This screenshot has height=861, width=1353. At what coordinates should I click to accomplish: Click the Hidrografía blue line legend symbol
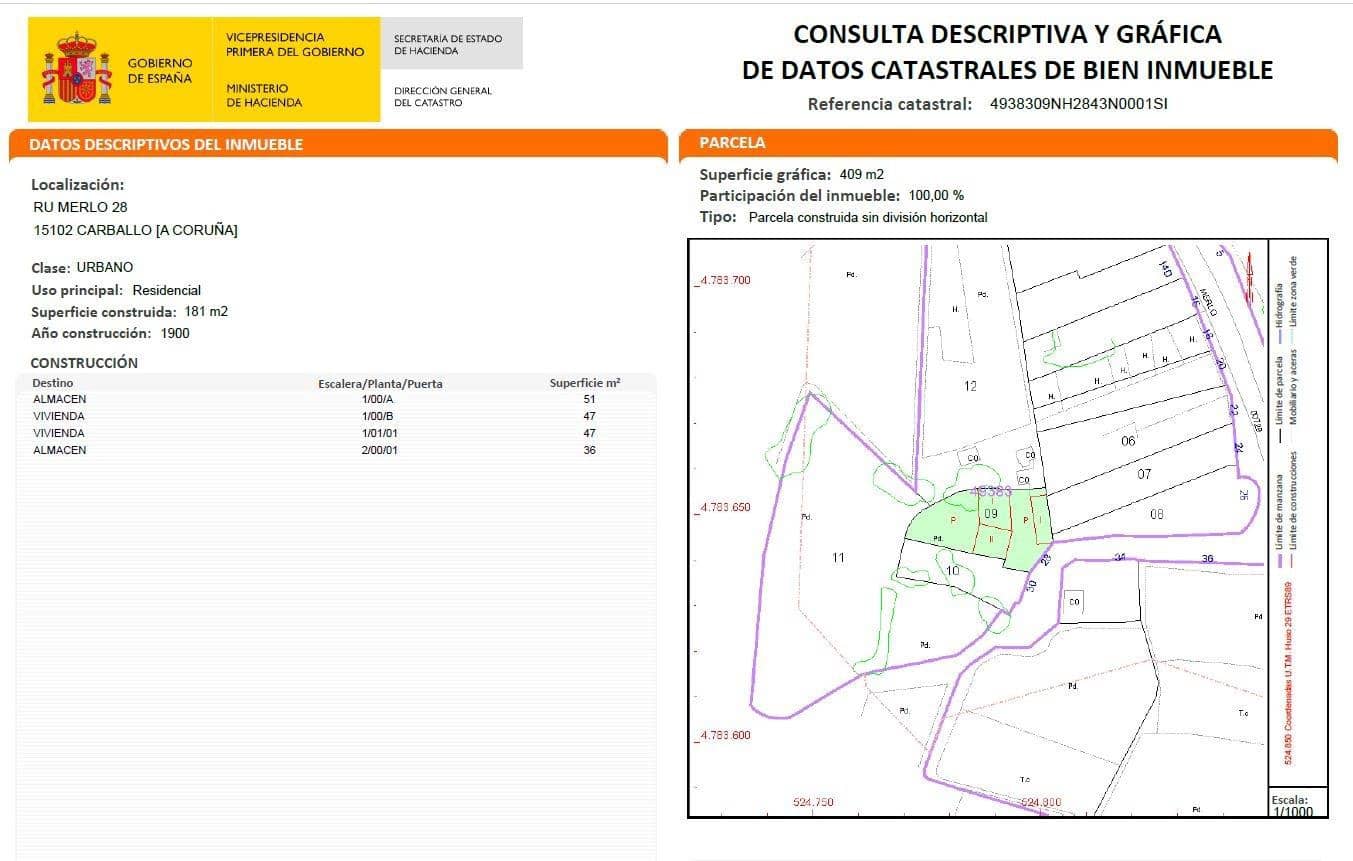1280,336
